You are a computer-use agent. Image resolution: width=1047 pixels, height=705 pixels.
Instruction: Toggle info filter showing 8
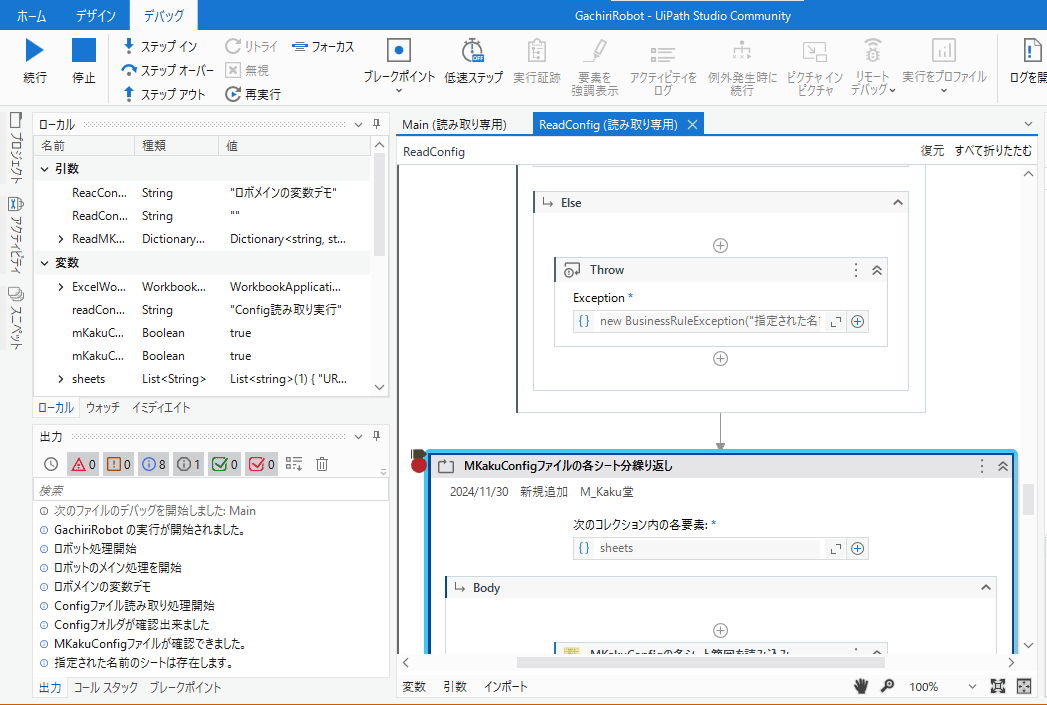(x=154, y=464)
